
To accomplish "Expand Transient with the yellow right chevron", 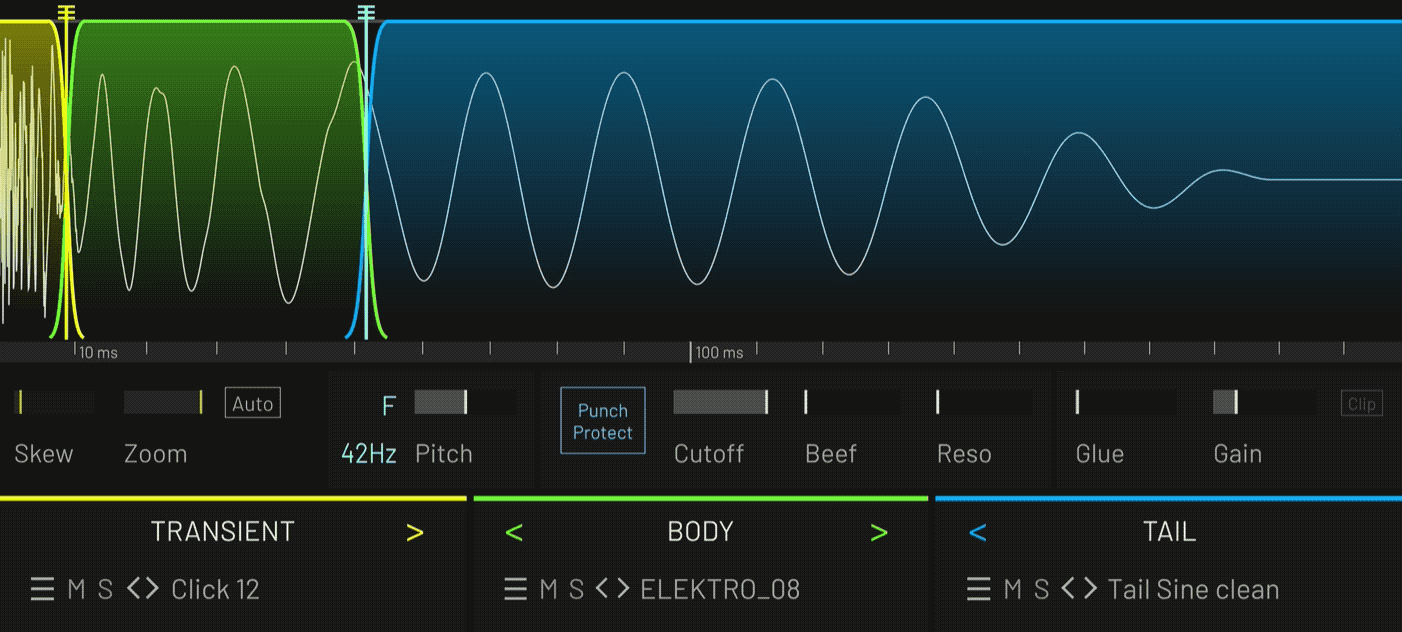I will [x=415, y=532].
